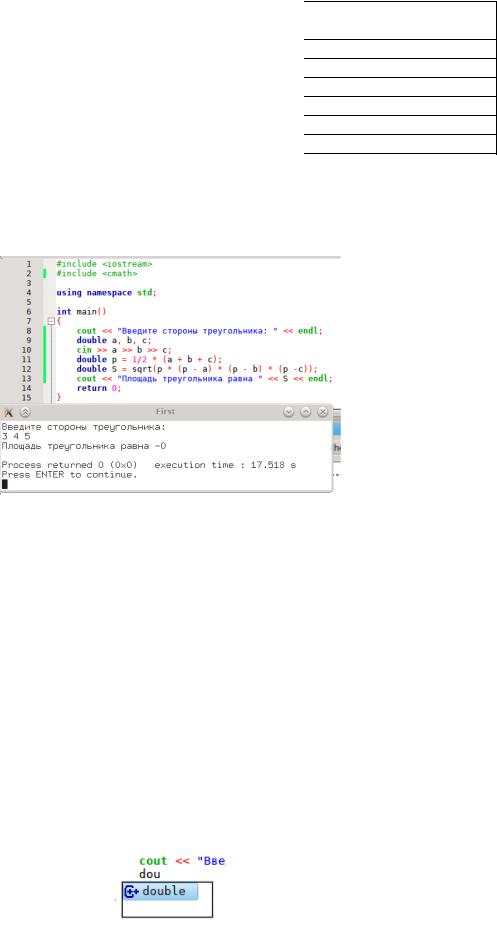Click the 'using namespace std;' line

[x=106, y=292]
